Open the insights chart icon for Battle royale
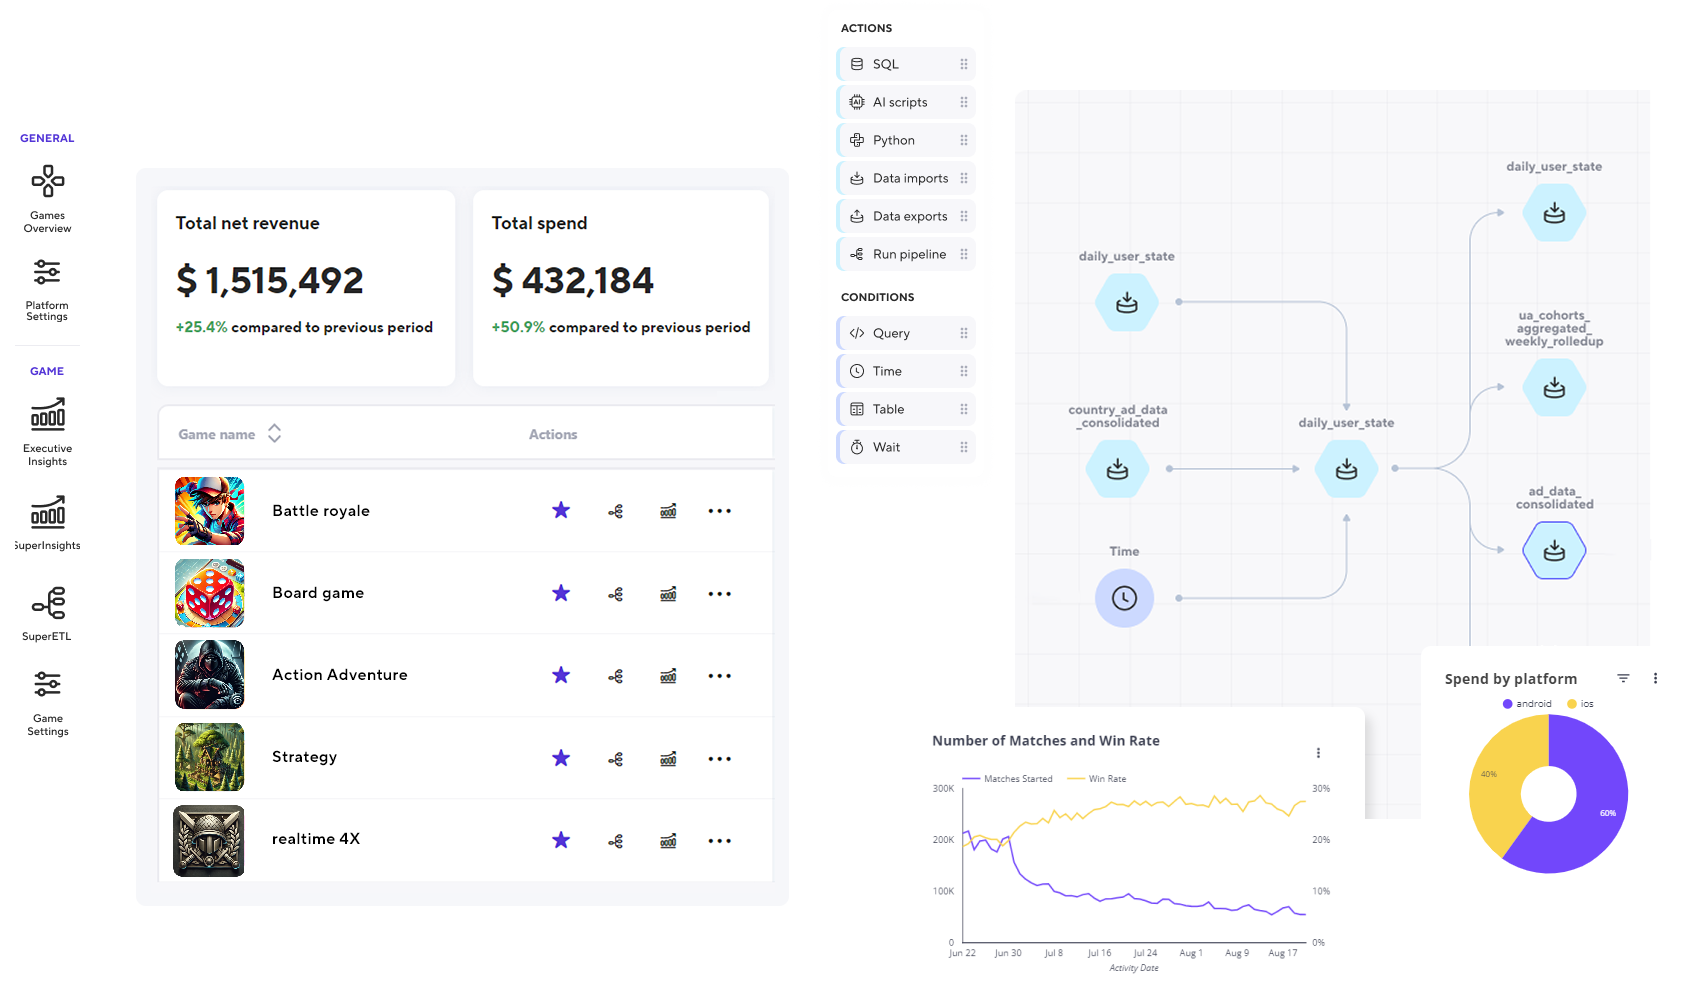This screenshot has width=1682, height=993. click(x=668, y=512)
